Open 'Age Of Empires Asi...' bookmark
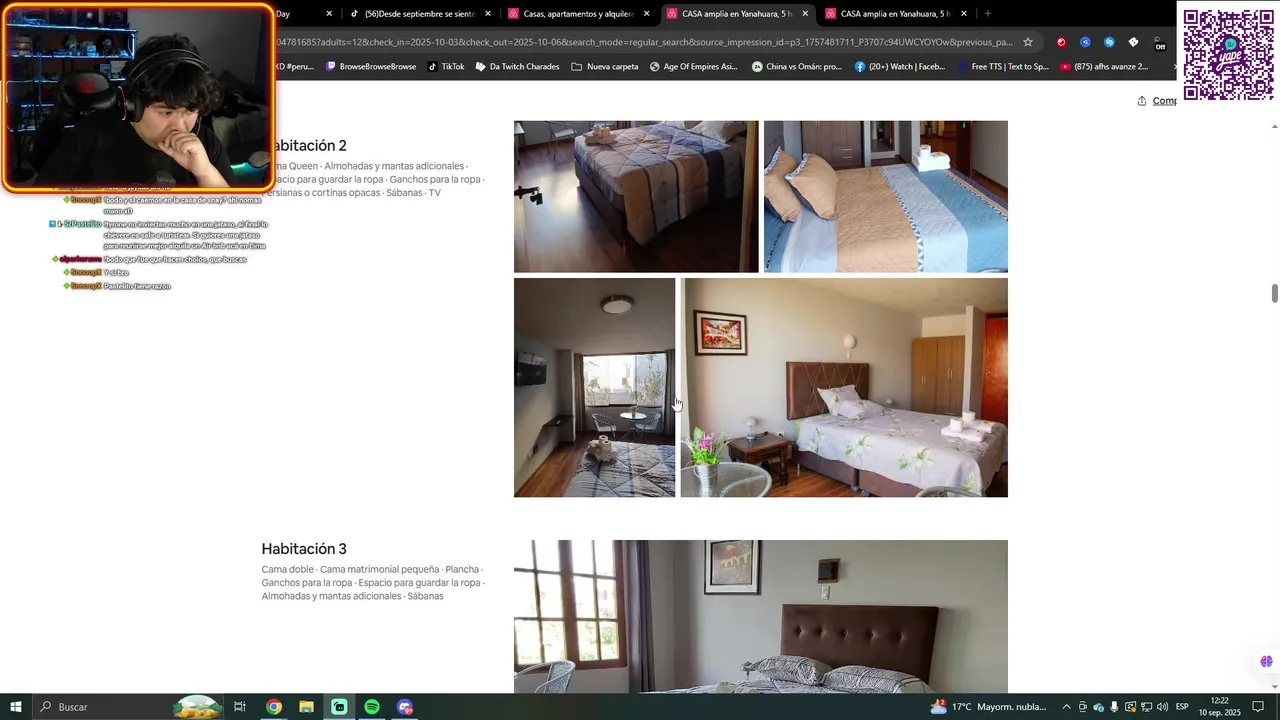 pyautogui.click(x=693, y=67)
